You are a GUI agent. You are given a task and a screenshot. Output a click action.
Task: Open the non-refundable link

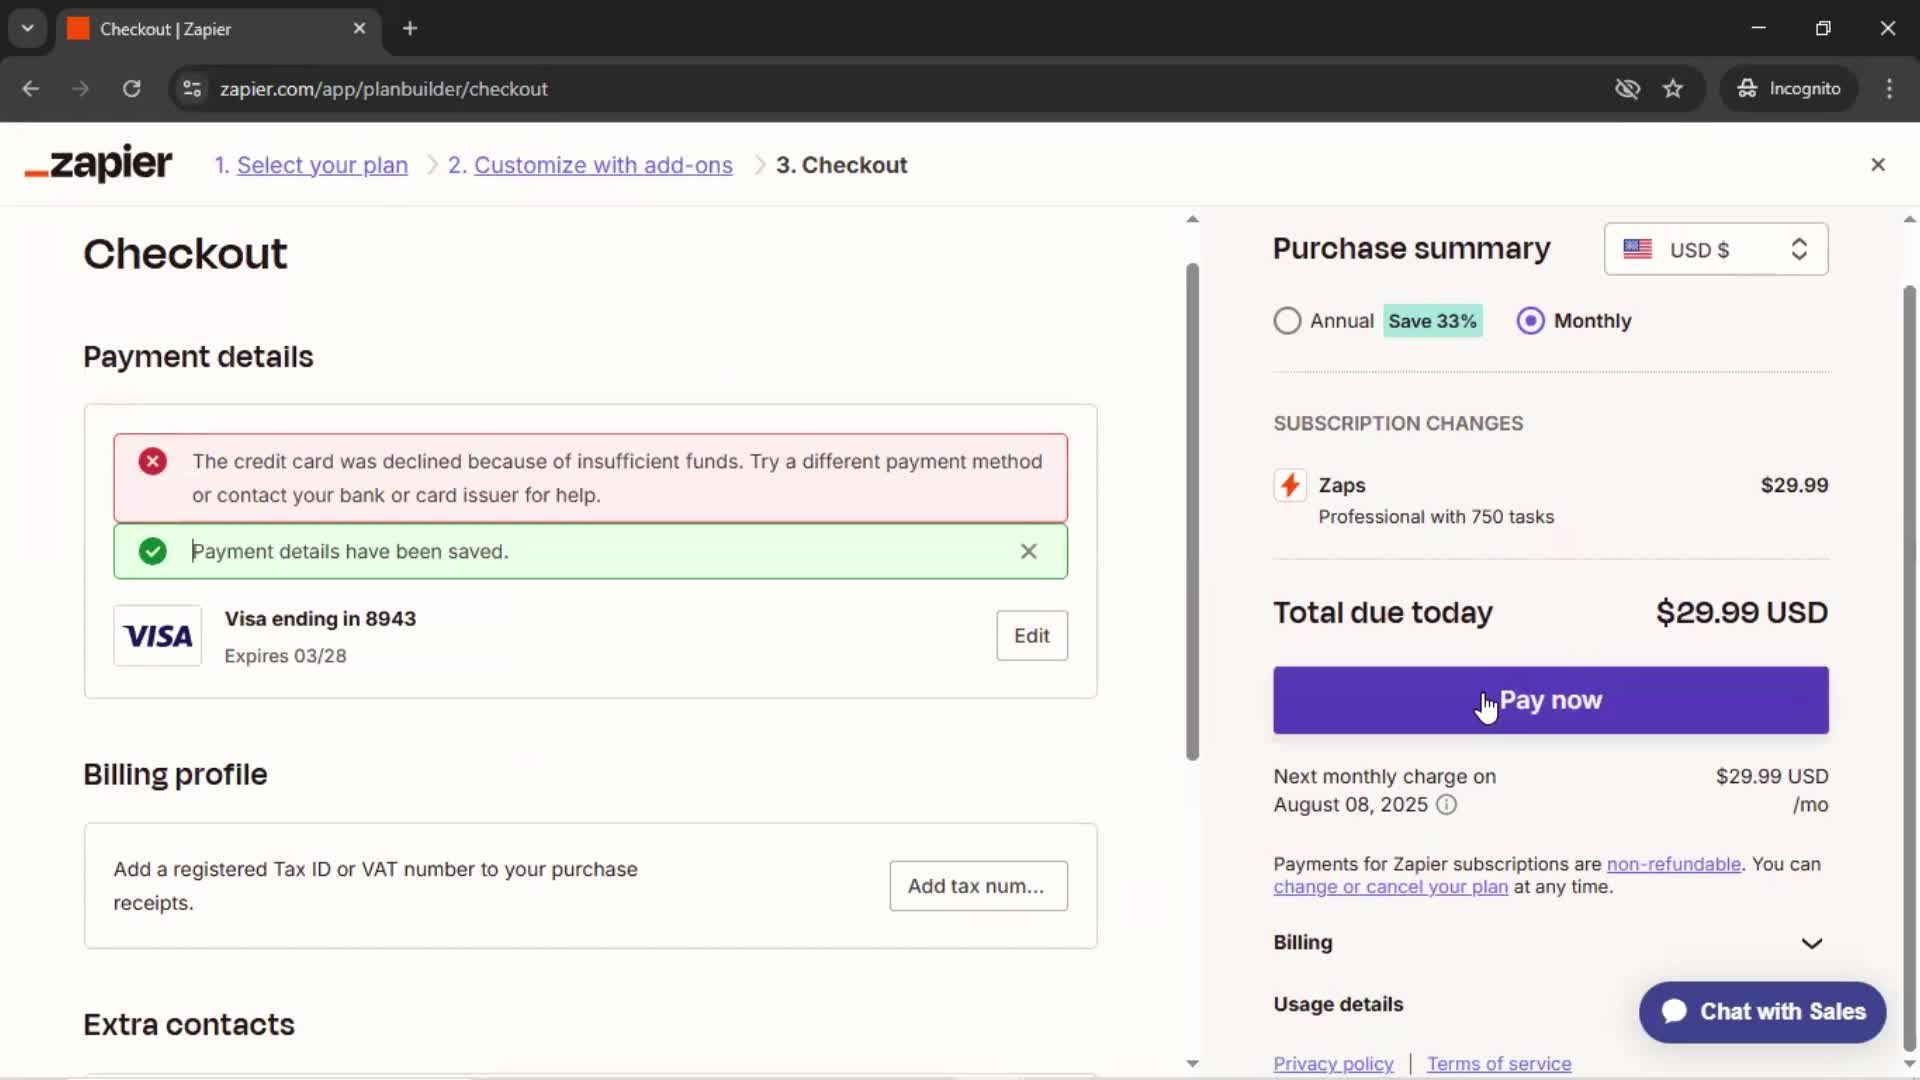point(1673,864)
